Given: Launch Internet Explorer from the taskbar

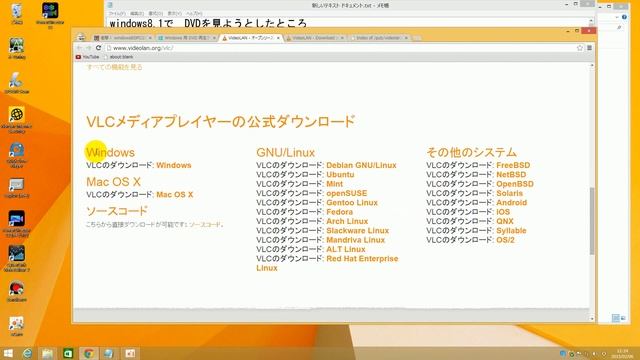Looking at the screenshot, I should pos(27,353).
